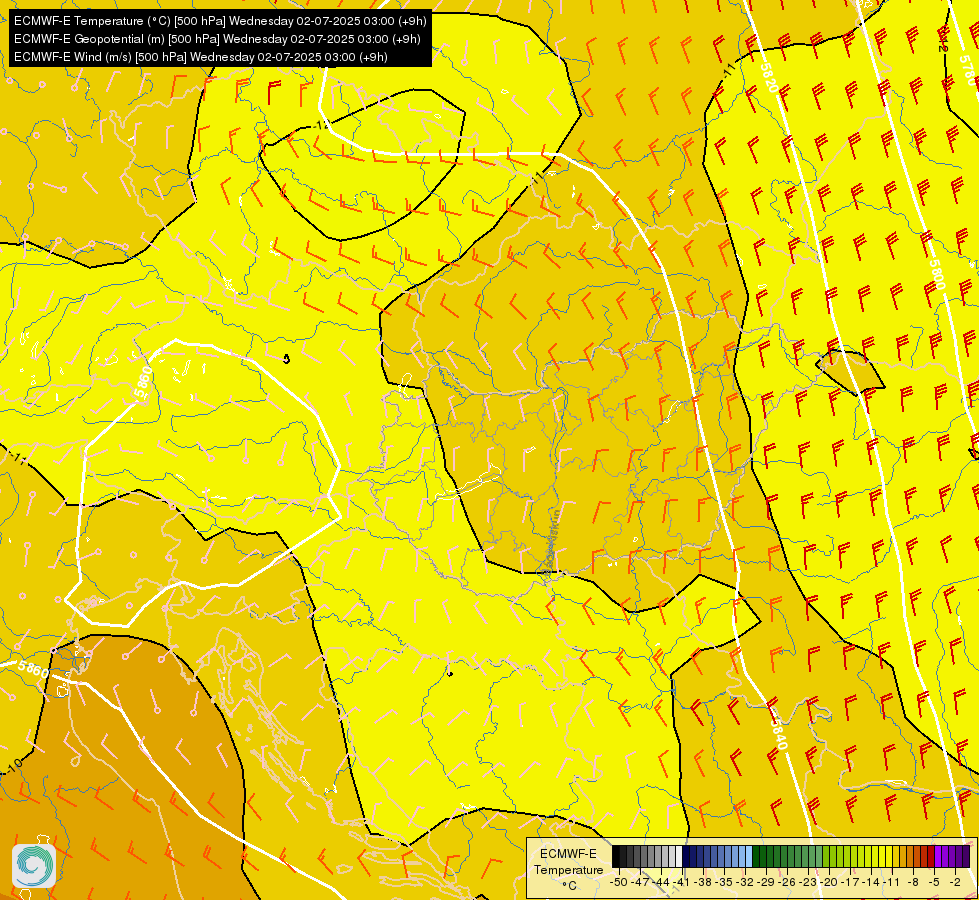
Task: Pick the darkest purple last legend swatch
Action: coord(966,856)
